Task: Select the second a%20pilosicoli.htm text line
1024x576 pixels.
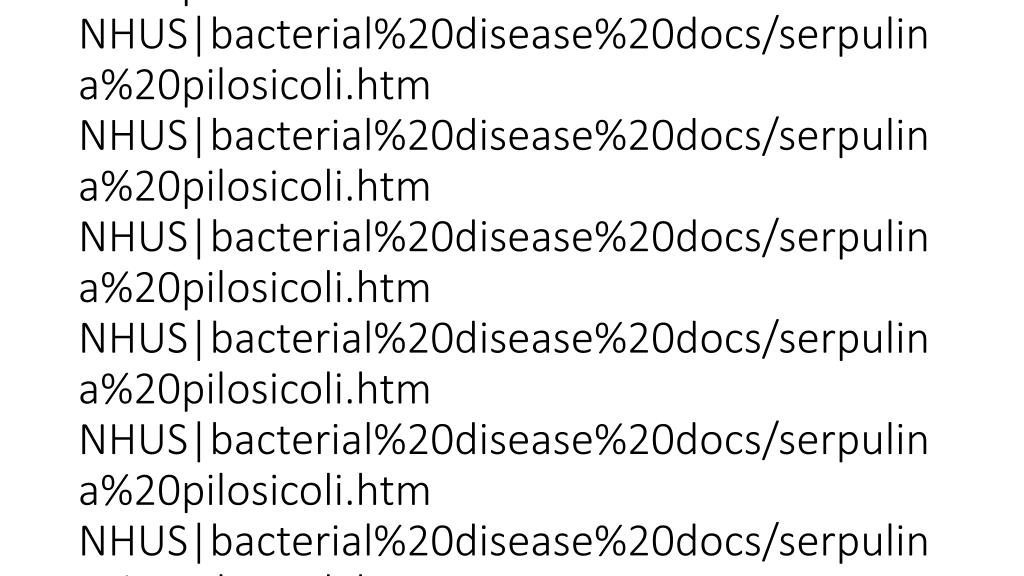Action: (254, 187)
